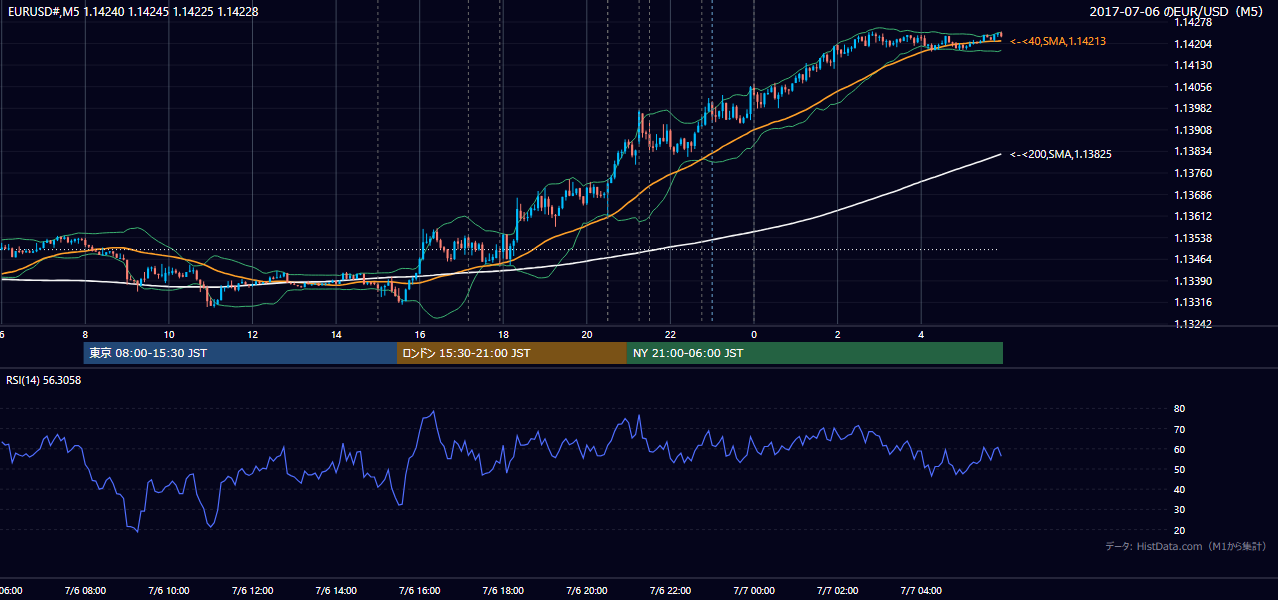Click hour tick 8 under the price chart
The height and width of the screenshot is (600, 1278).
pyautogui.click(x=85, y=334)
